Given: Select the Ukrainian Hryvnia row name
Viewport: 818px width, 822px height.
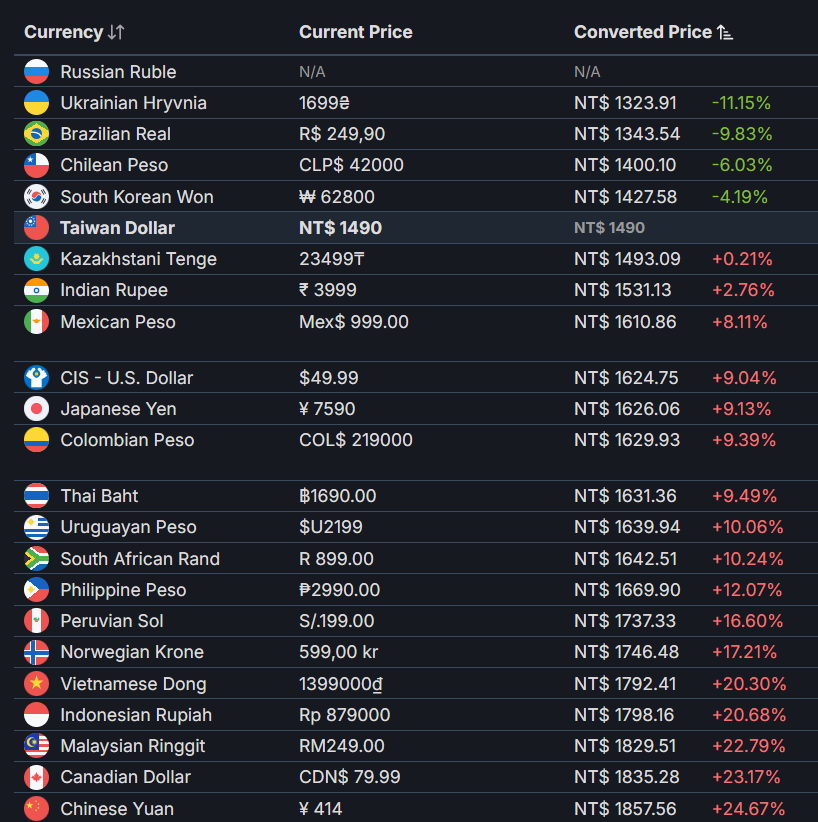Looking at the screenshot, I should coord(133,103).
